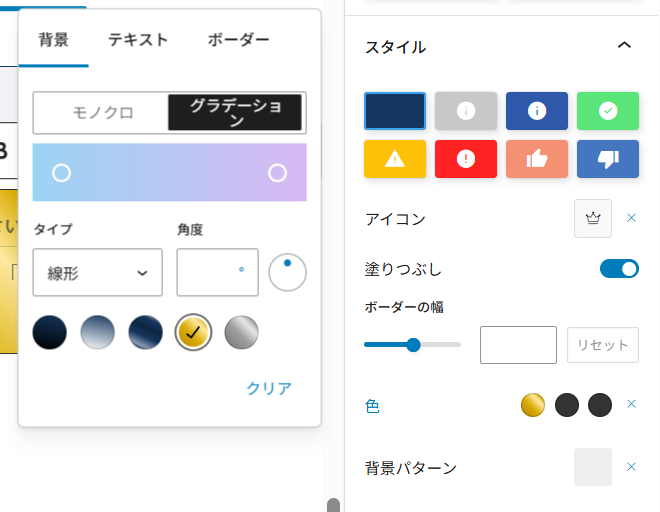Open the テキスト tab
Screen dimensions: 660x512
[x=138, y=41]
